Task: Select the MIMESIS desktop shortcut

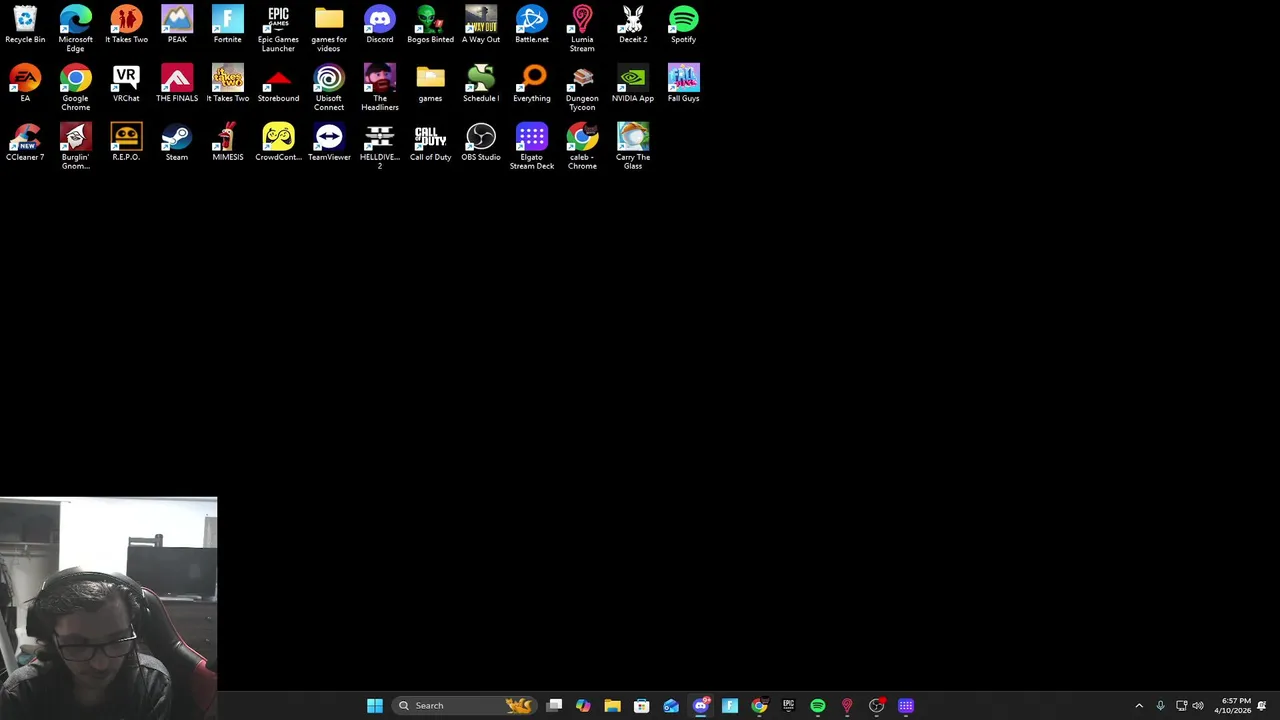Action: pos(227,143)
